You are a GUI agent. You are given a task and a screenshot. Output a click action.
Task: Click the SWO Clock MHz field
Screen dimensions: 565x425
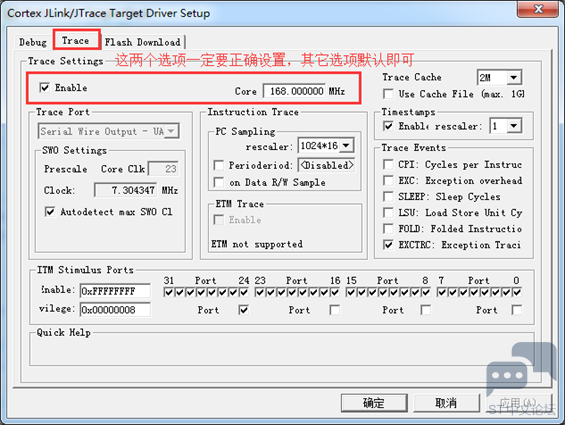[125, 190]
